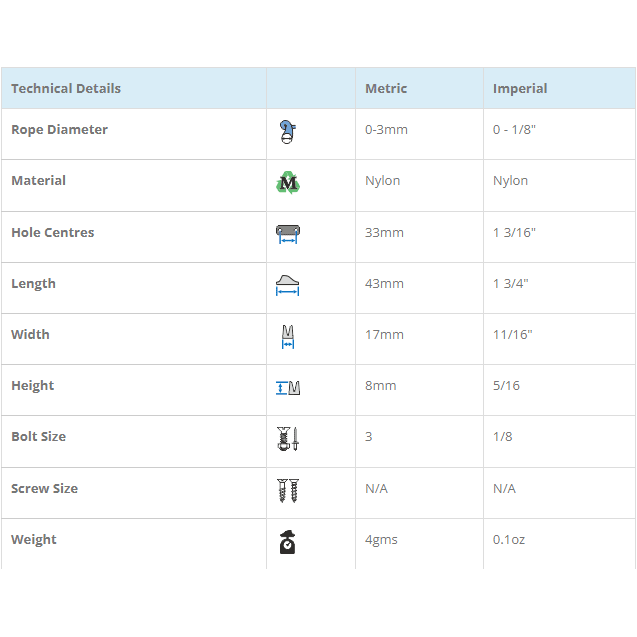The image size is (637, 637).
Task: Click the Weight scale icon
Action: pyautogui.click(x=288, y=541)
